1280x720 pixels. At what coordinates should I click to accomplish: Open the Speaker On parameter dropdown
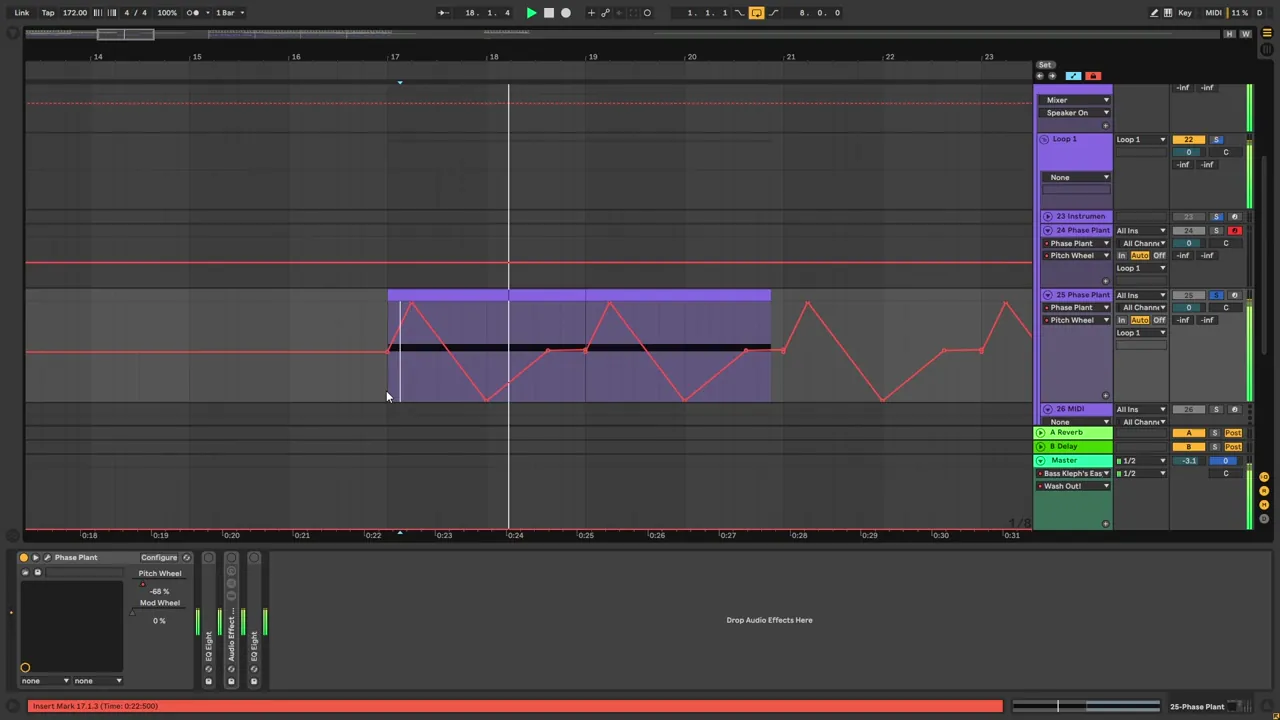coord(1076,113)
